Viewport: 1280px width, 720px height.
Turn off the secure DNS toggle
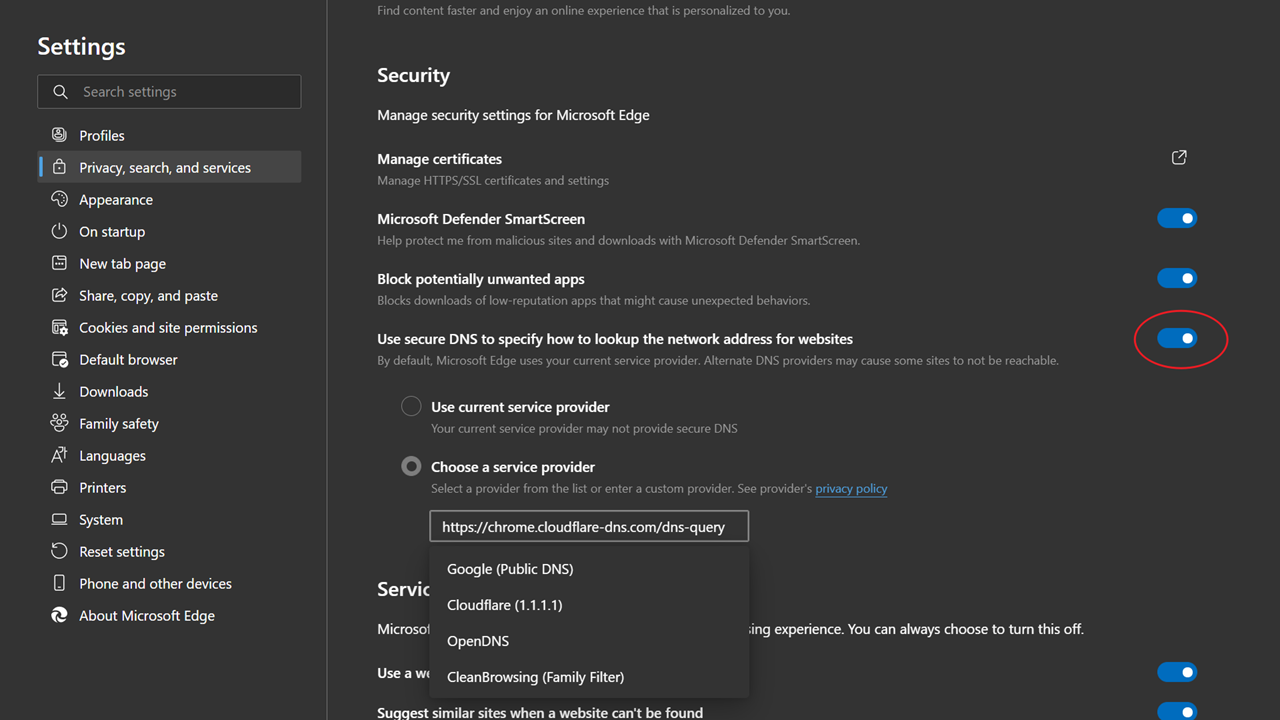(x=1177, y=338)
